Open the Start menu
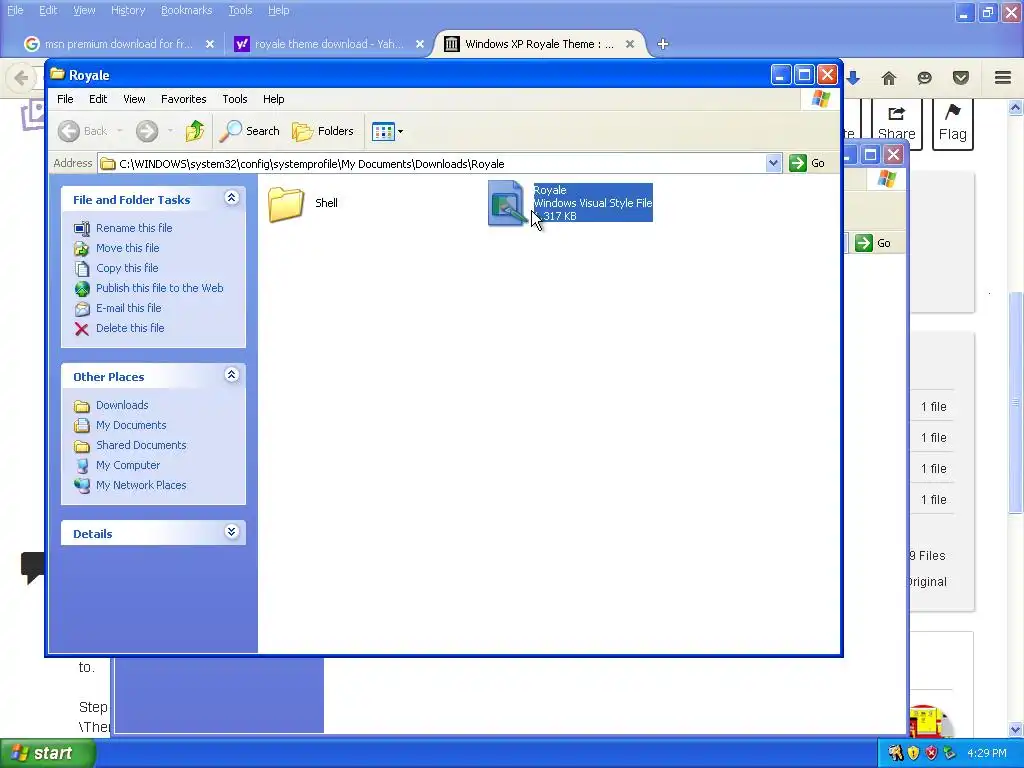This screenshot has height=768, width=1024. pos(47,753)
